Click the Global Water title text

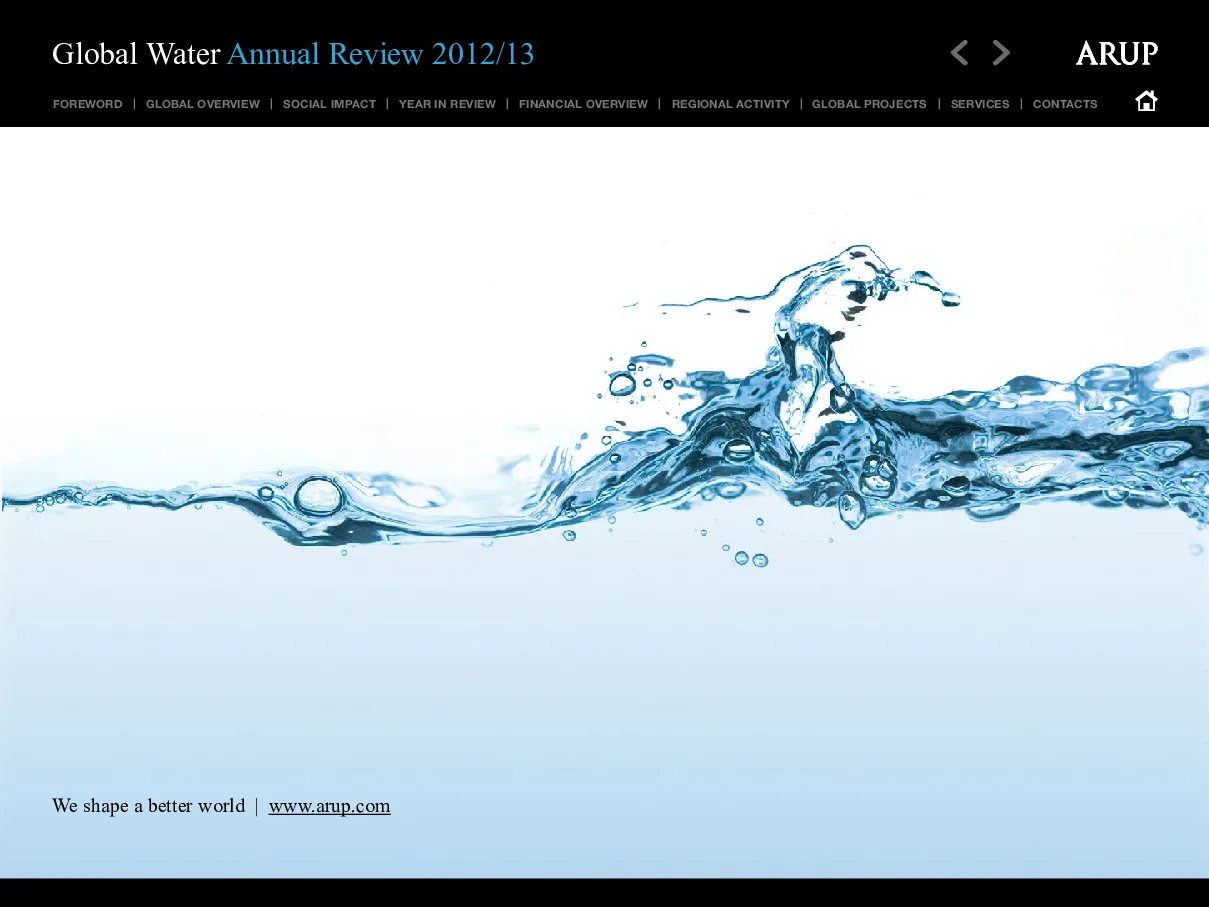click(136, 54)
